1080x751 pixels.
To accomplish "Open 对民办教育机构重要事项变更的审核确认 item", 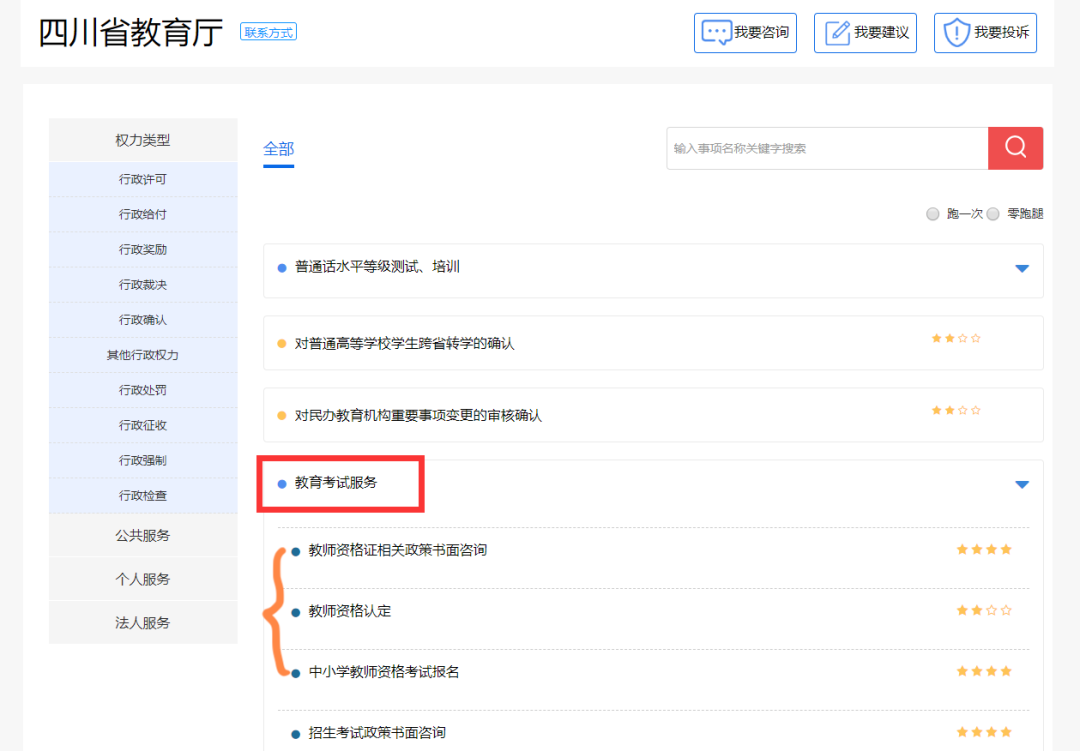I will (x=418, y=415).
